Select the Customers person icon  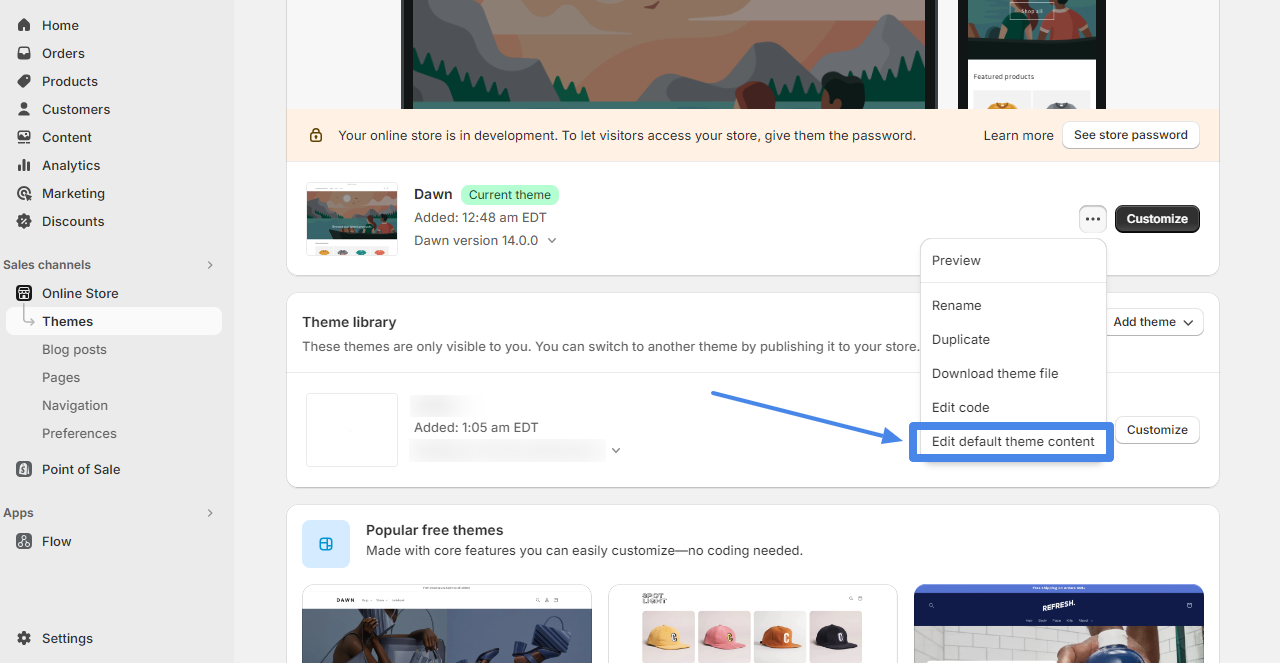(x=24, y=109)
